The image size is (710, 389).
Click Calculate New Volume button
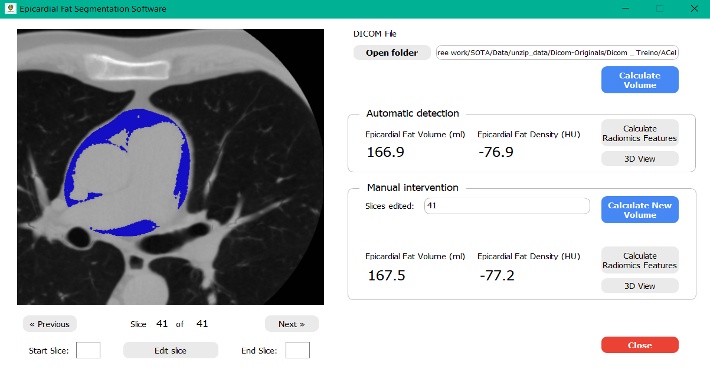click(639, 210)
